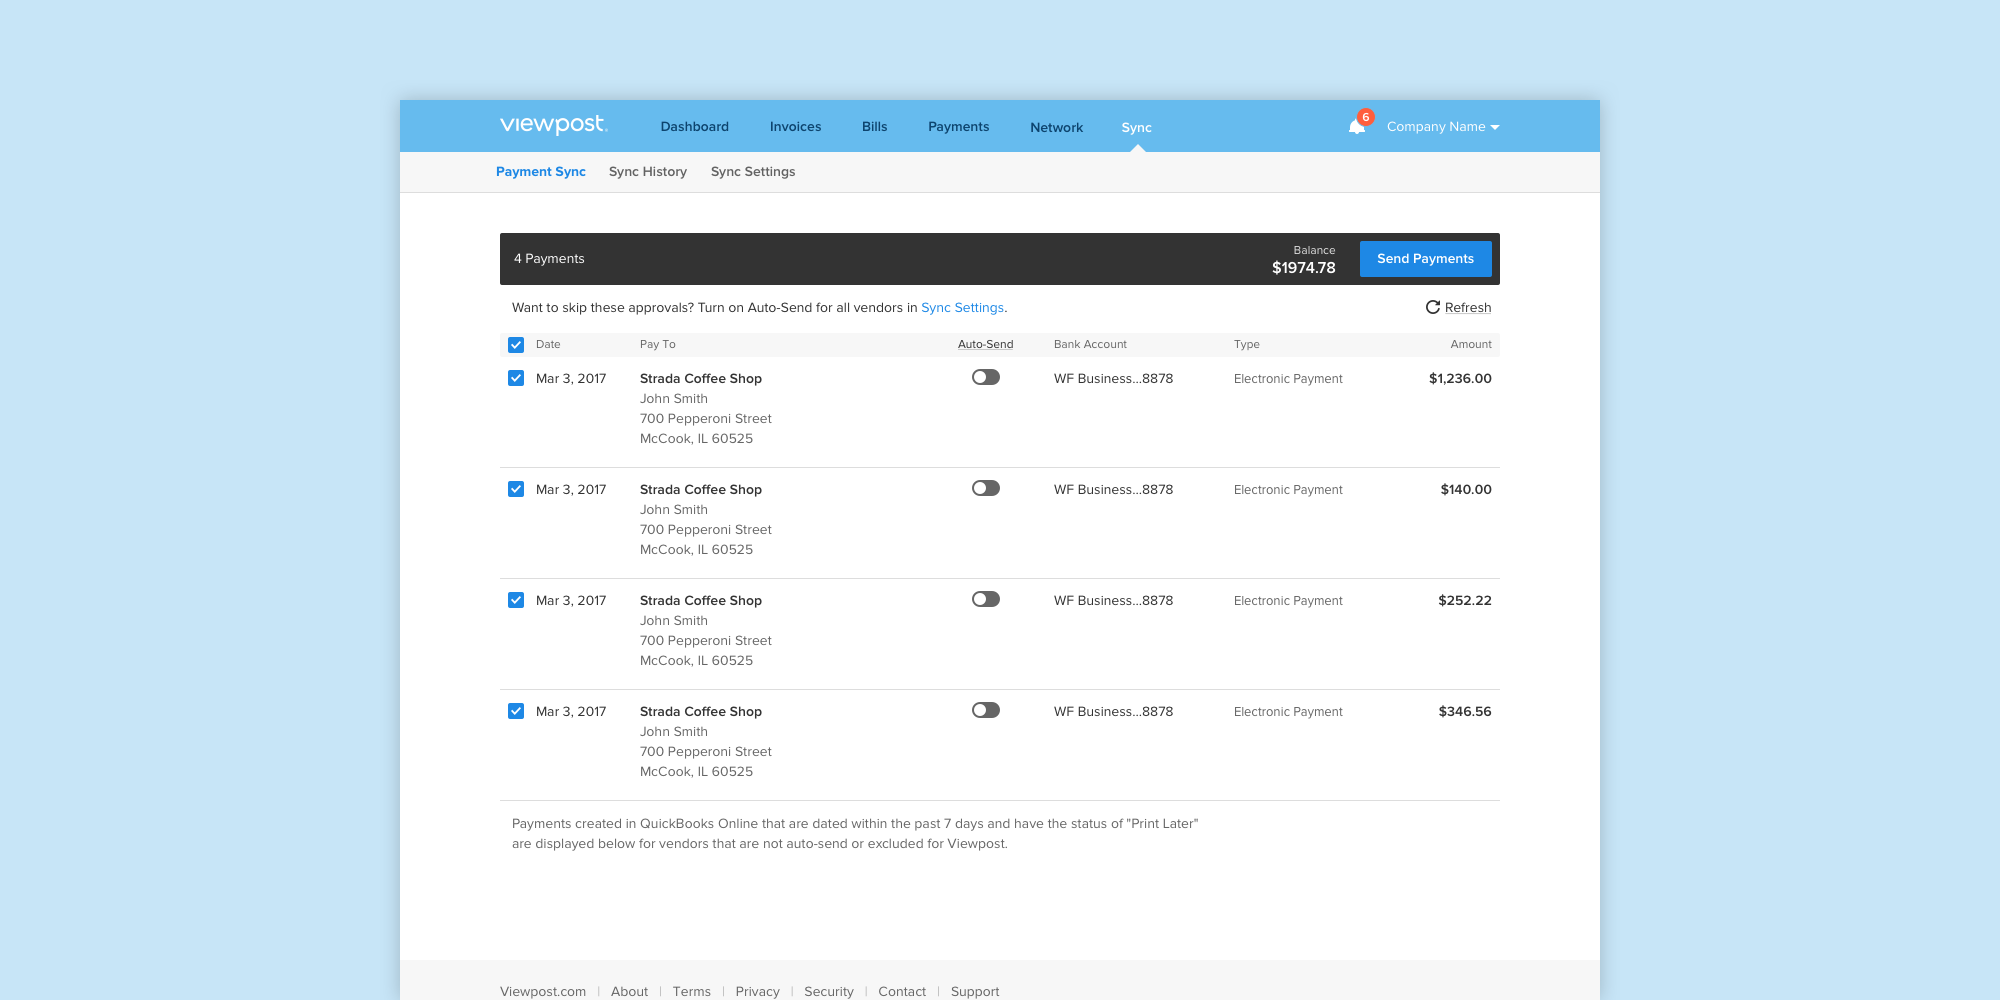Enable Auto-Send for the $140.00 payment
The width and height of the screenshot is (2000, 1000).
(x=986, y=488)
